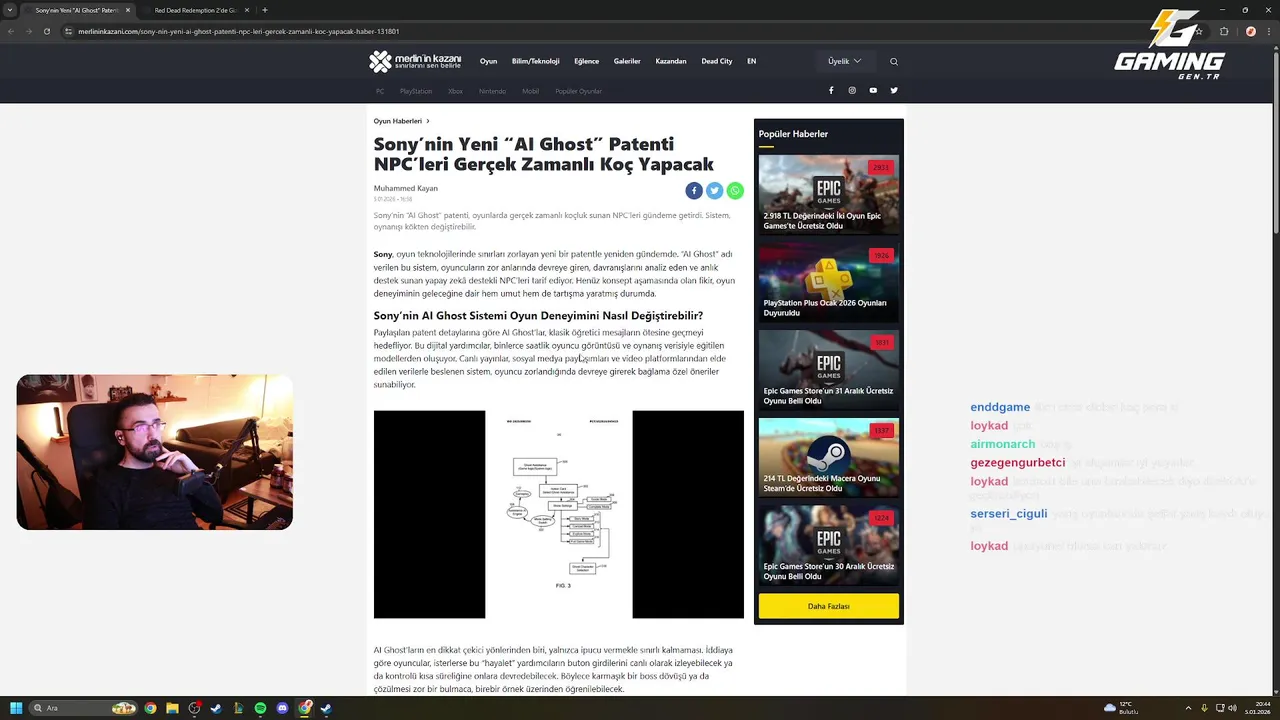Go to Oyun Haberleri breadcrumb

(398, 121)
